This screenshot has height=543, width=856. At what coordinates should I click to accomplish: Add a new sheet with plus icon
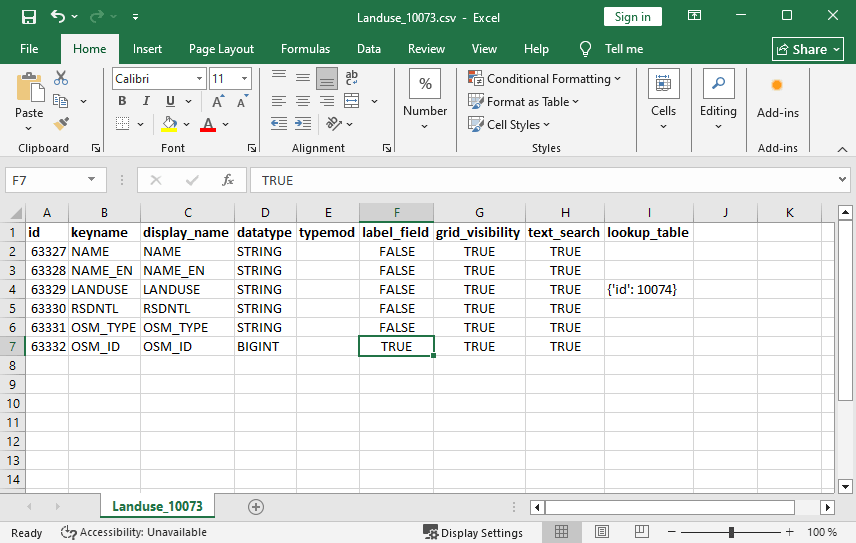(x=256, y=507)
